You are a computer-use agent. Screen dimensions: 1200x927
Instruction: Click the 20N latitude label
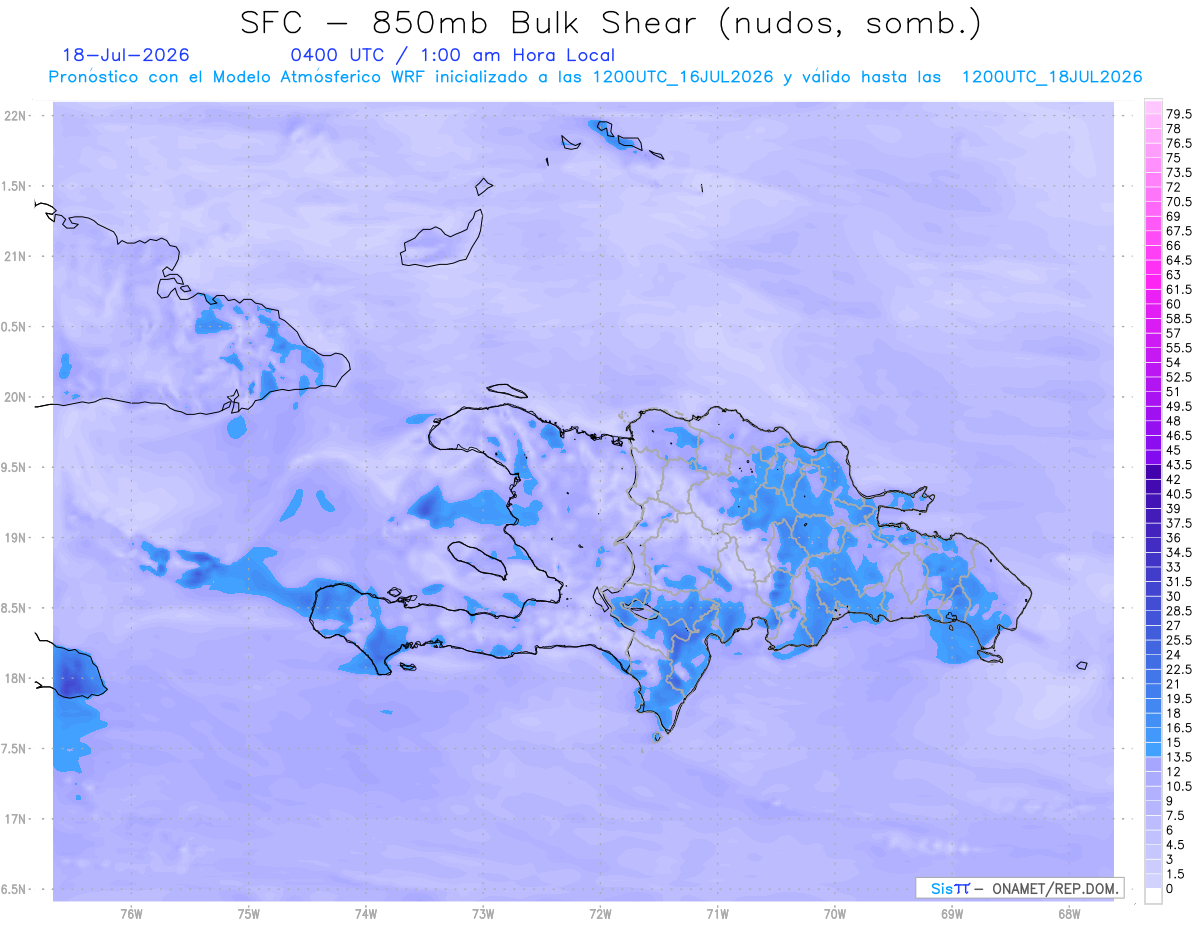(x=16, y=397)
